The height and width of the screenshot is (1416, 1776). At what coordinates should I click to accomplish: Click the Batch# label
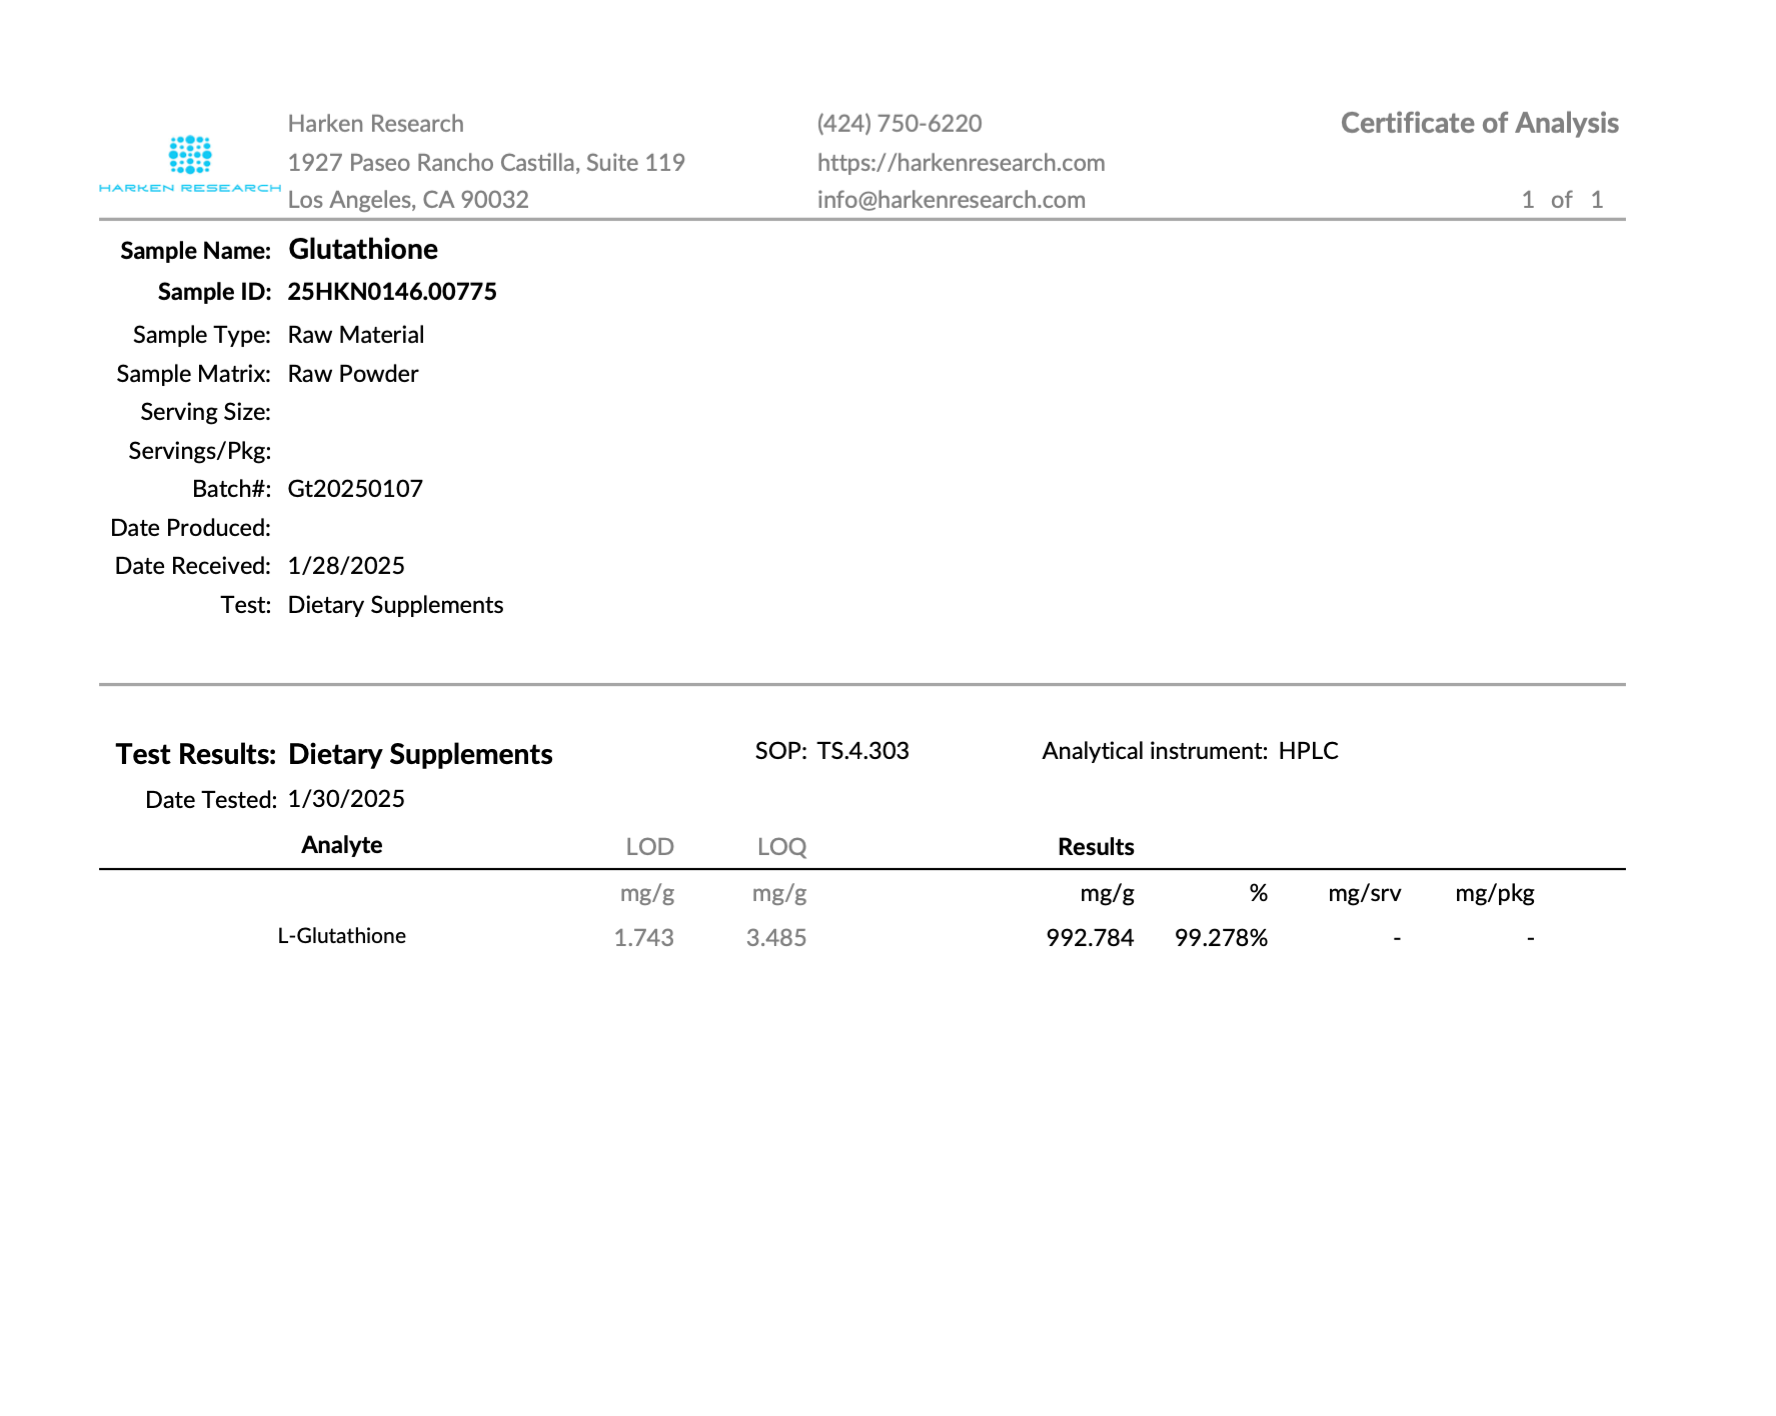coord(232,489)
